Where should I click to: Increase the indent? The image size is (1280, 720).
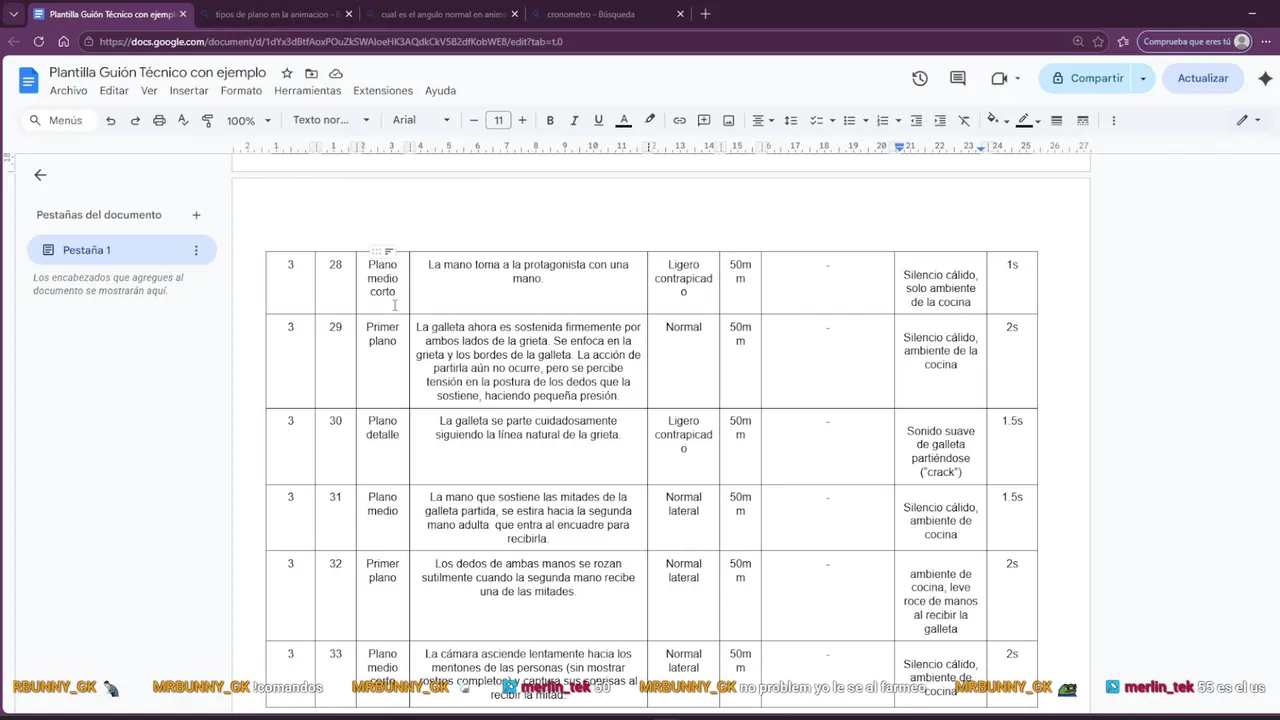[940, 120]
